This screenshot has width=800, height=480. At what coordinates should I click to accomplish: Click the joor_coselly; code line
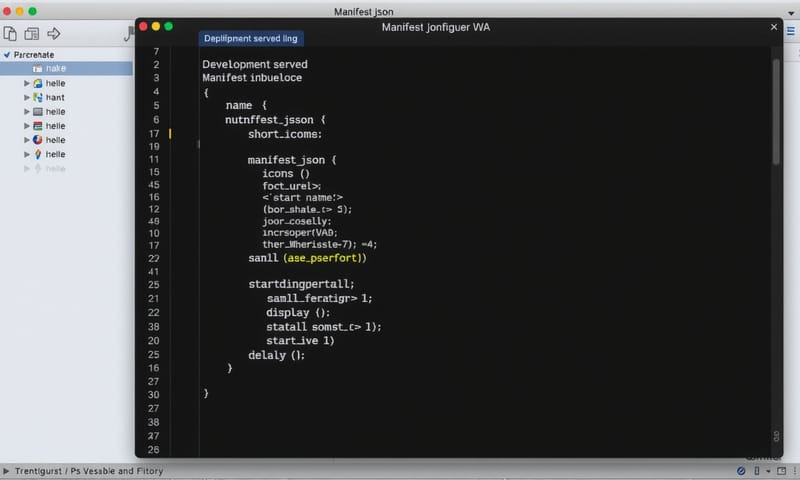point(297,221)
